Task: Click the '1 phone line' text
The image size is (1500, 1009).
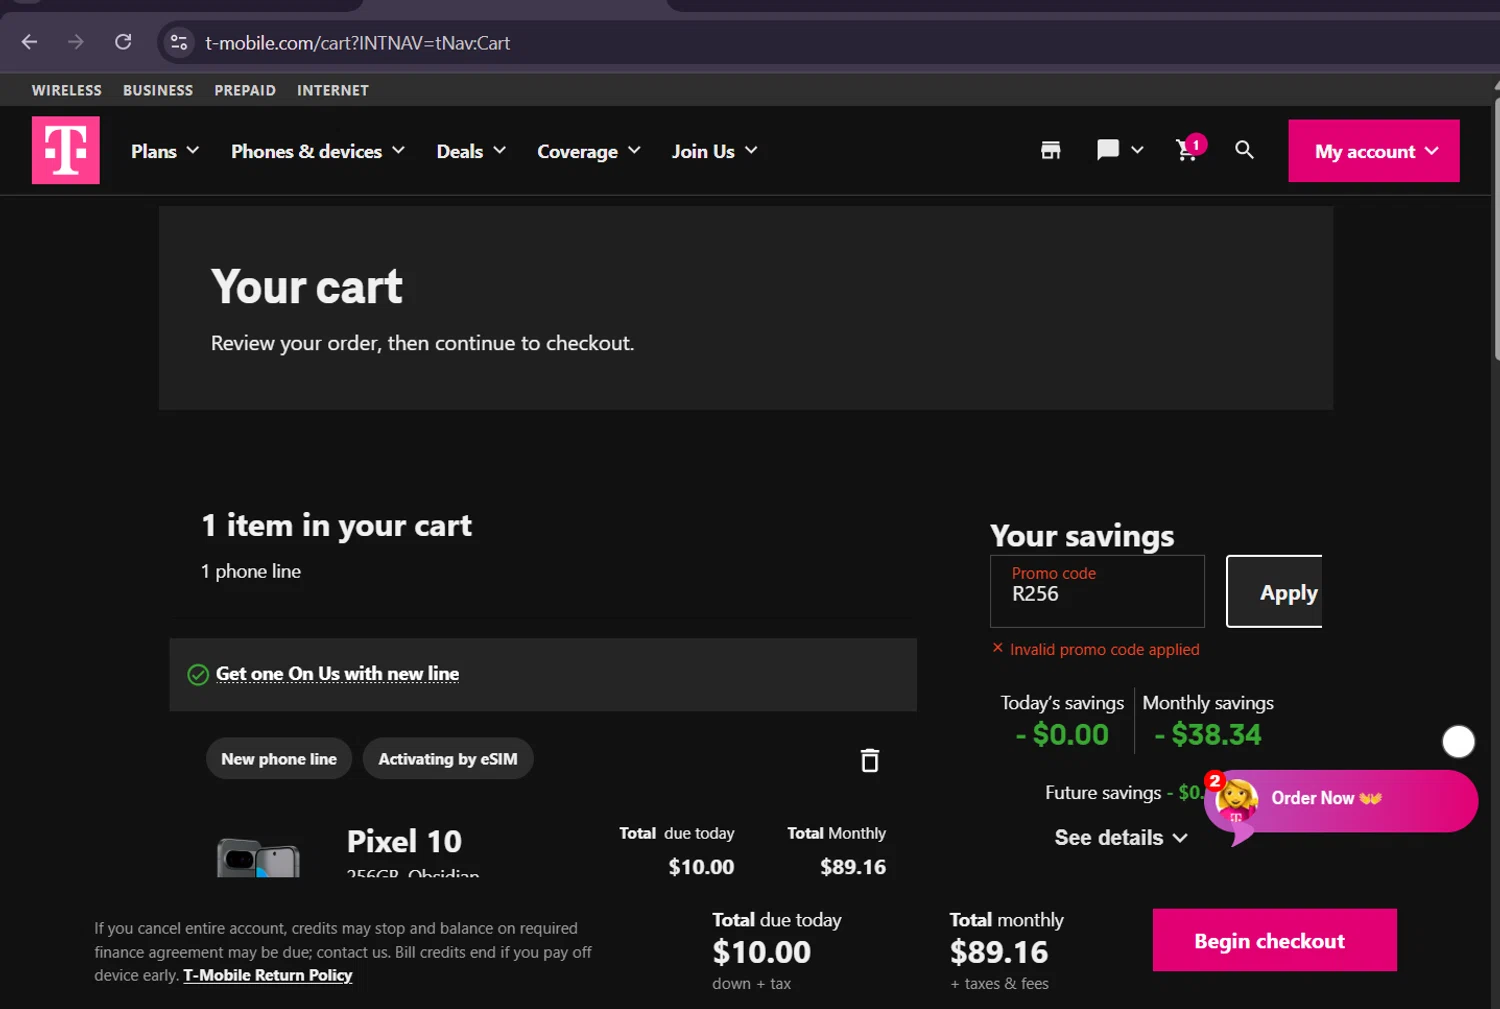Action: (251, 571)
